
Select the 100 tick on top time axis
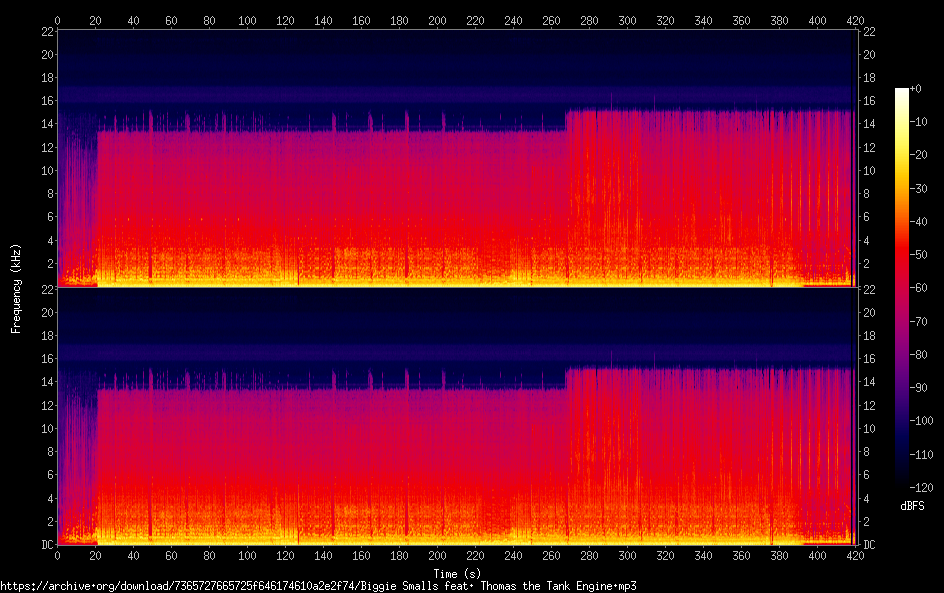point(247,19)
